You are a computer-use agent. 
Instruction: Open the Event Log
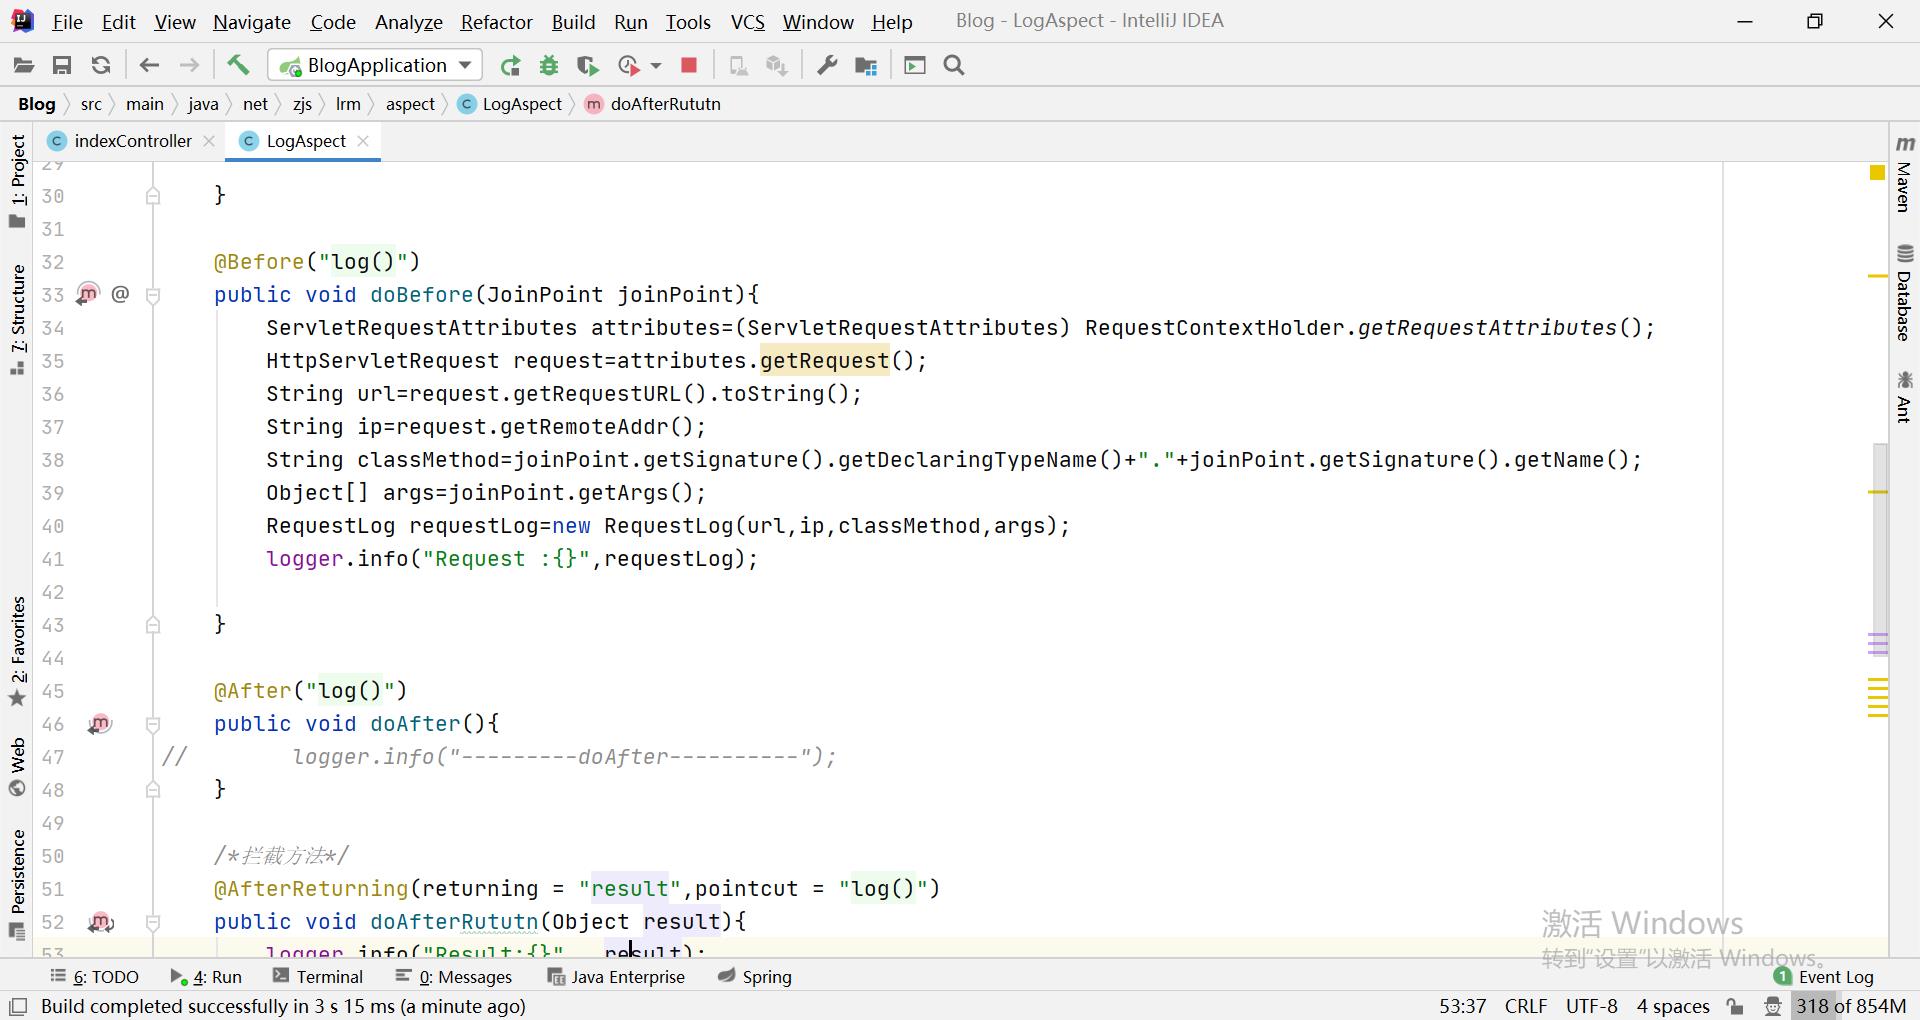click(x=1824, y=977)
